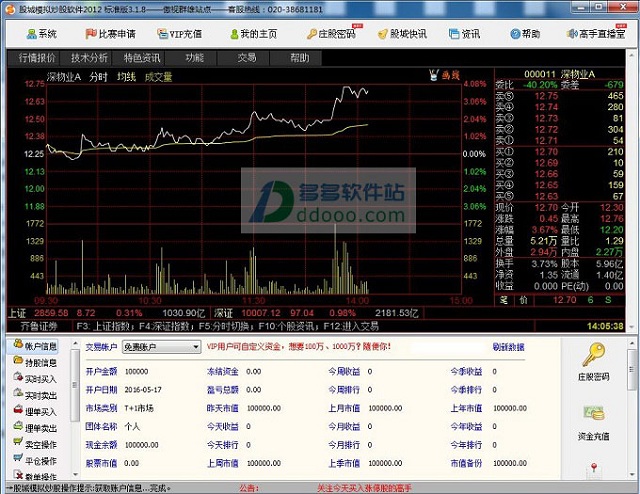Image resolution: width=640 pixels, height=494 pixels.
Task: Click sidebar scrollbar down arrow
Action: click(x=76, y=474)
